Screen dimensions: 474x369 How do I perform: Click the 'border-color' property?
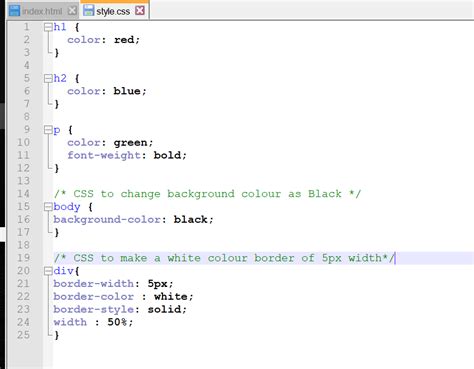(x=93, y=296)
